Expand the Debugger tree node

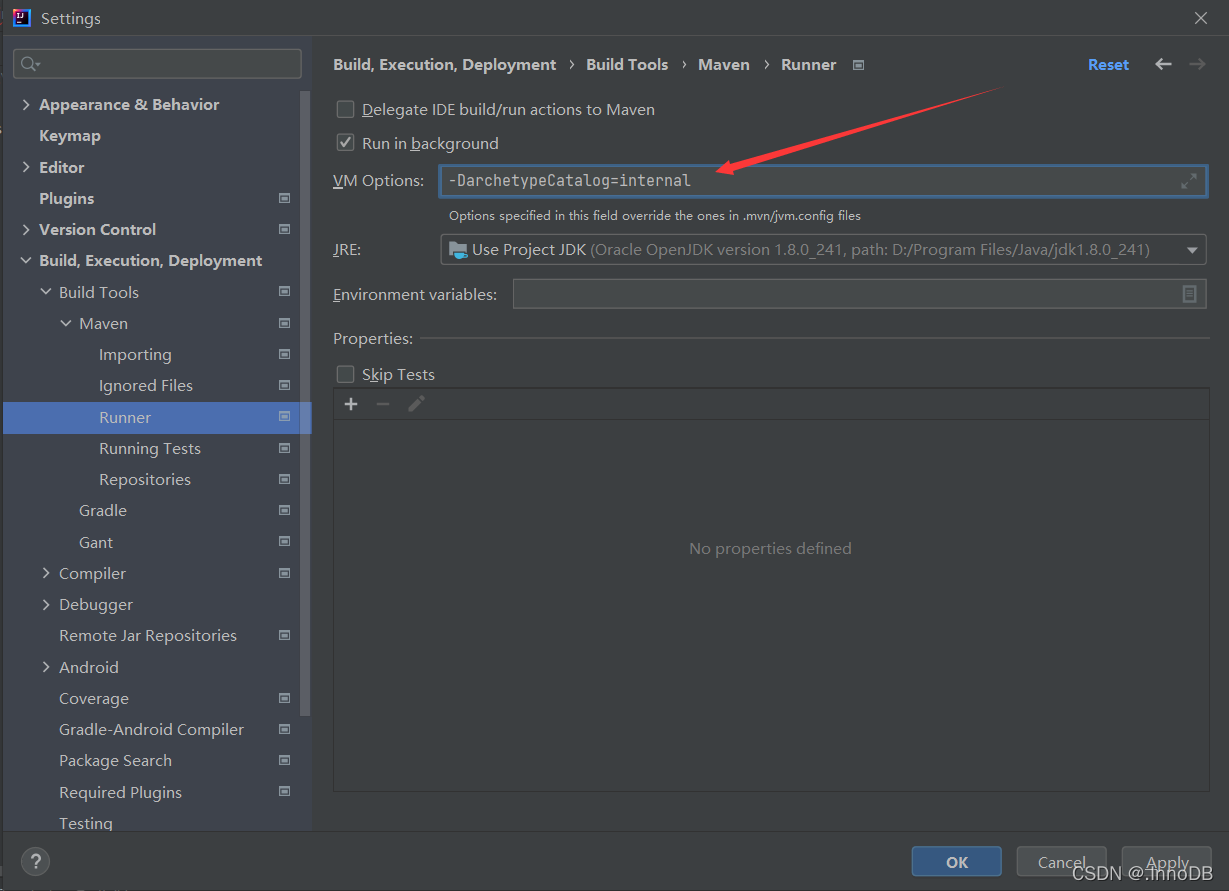click(46, 604)
